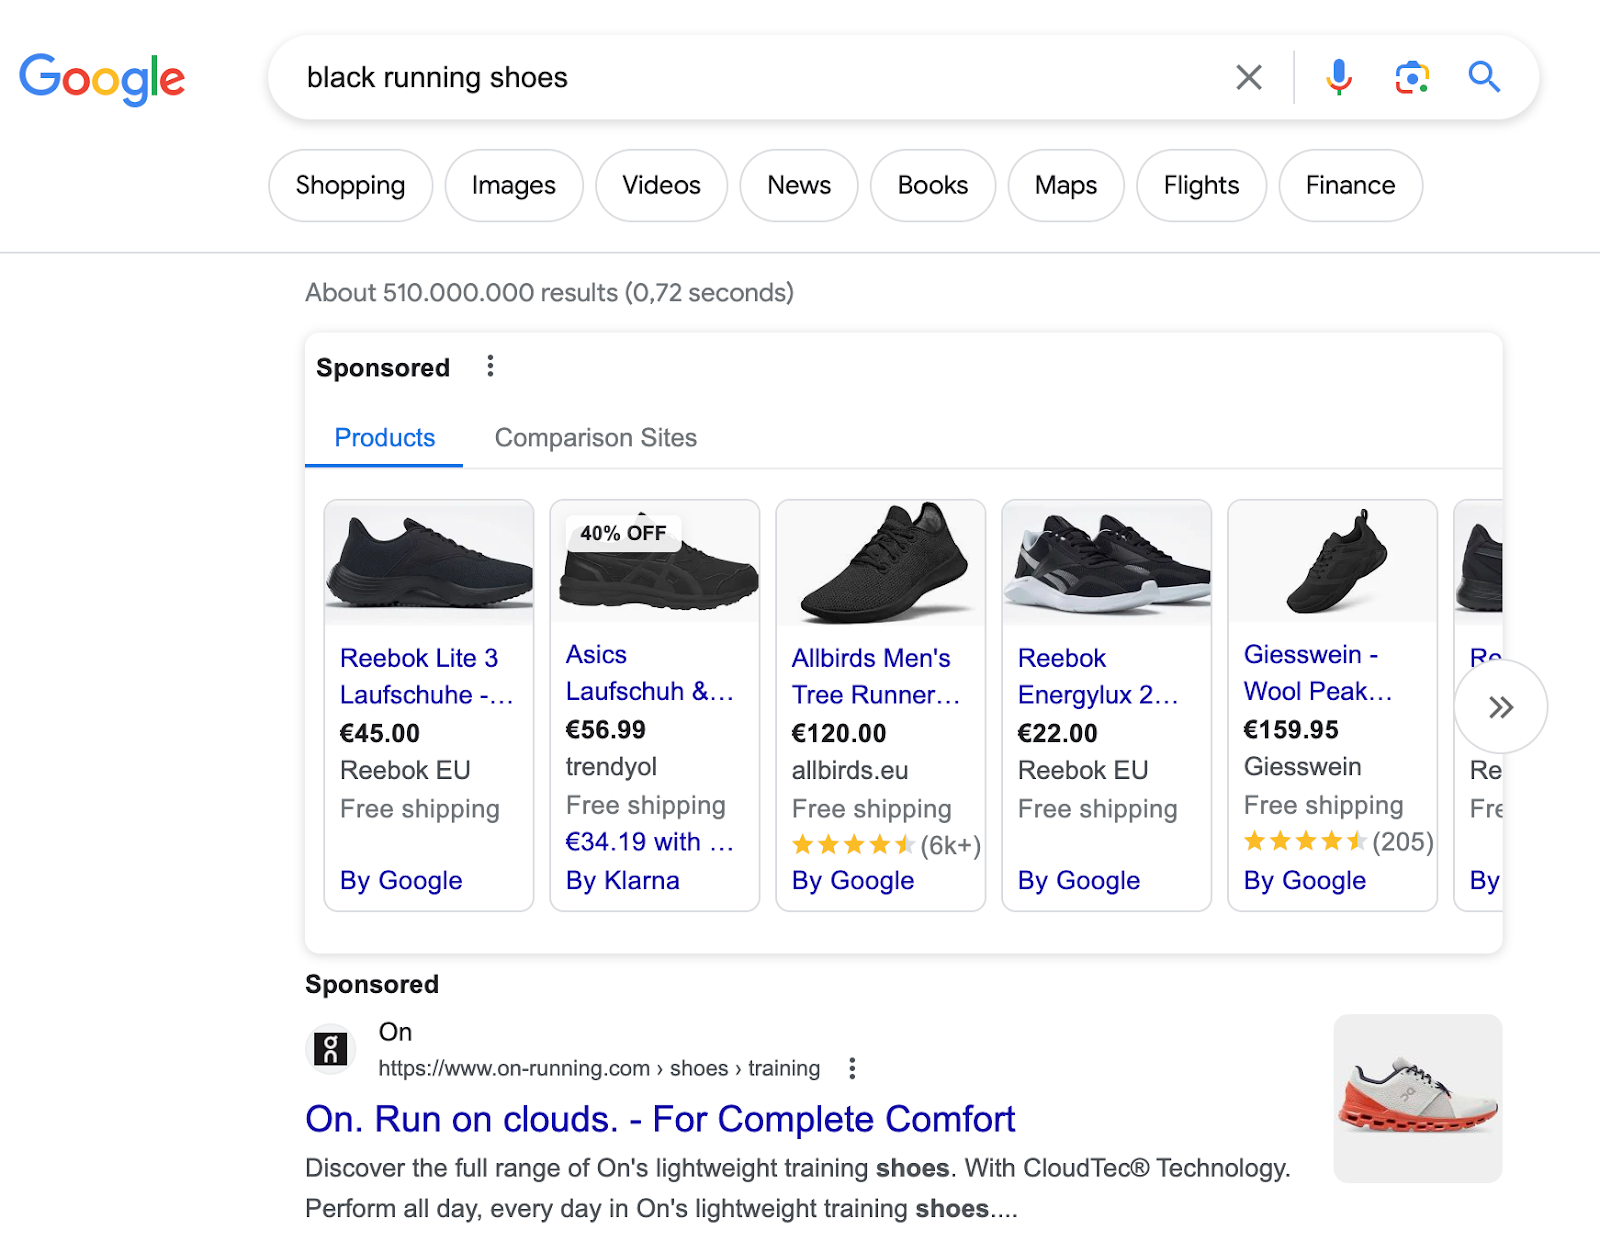1600x1253 pixels.
Task: Click the €56.99 price text
Action: pos(606,729)
